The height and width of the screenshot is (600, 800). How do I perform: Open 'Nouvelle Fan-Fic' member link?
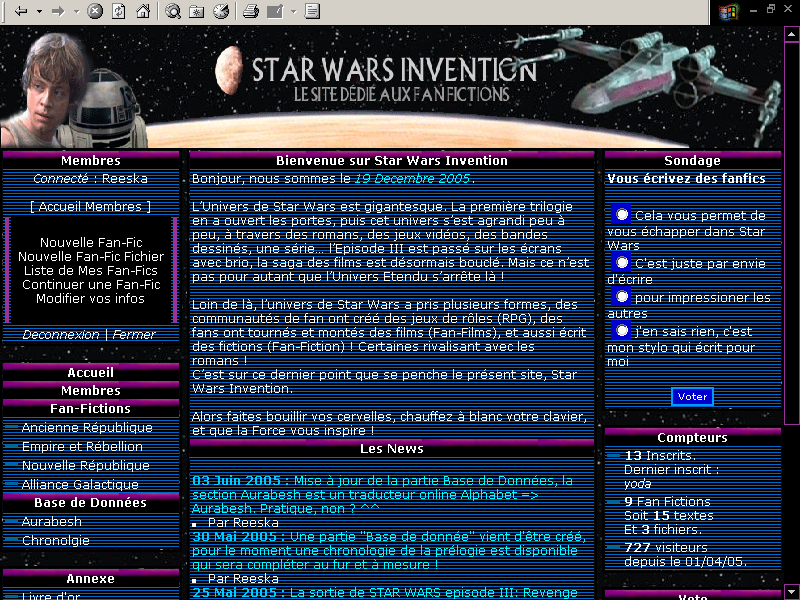pyautogui.click(x=91, y=242)
